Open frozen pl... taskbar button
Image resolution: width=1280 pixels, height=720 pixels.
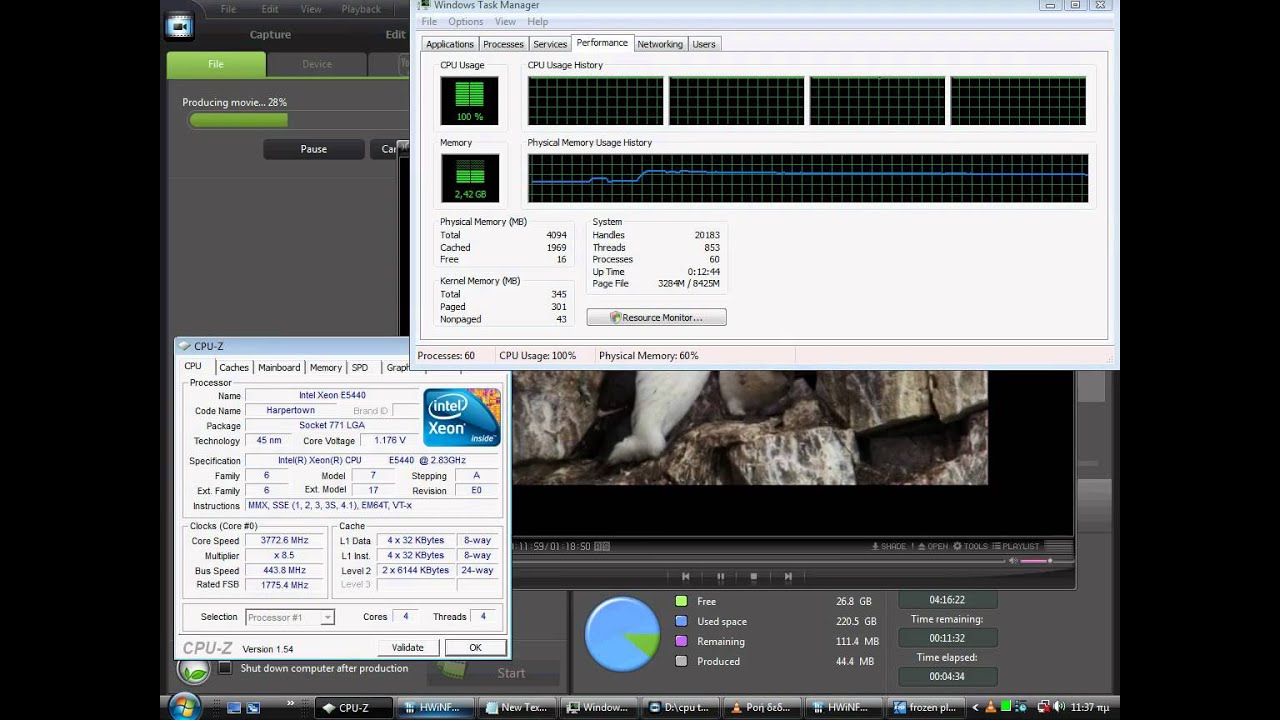pyautogui.click(x=924, y=707)
